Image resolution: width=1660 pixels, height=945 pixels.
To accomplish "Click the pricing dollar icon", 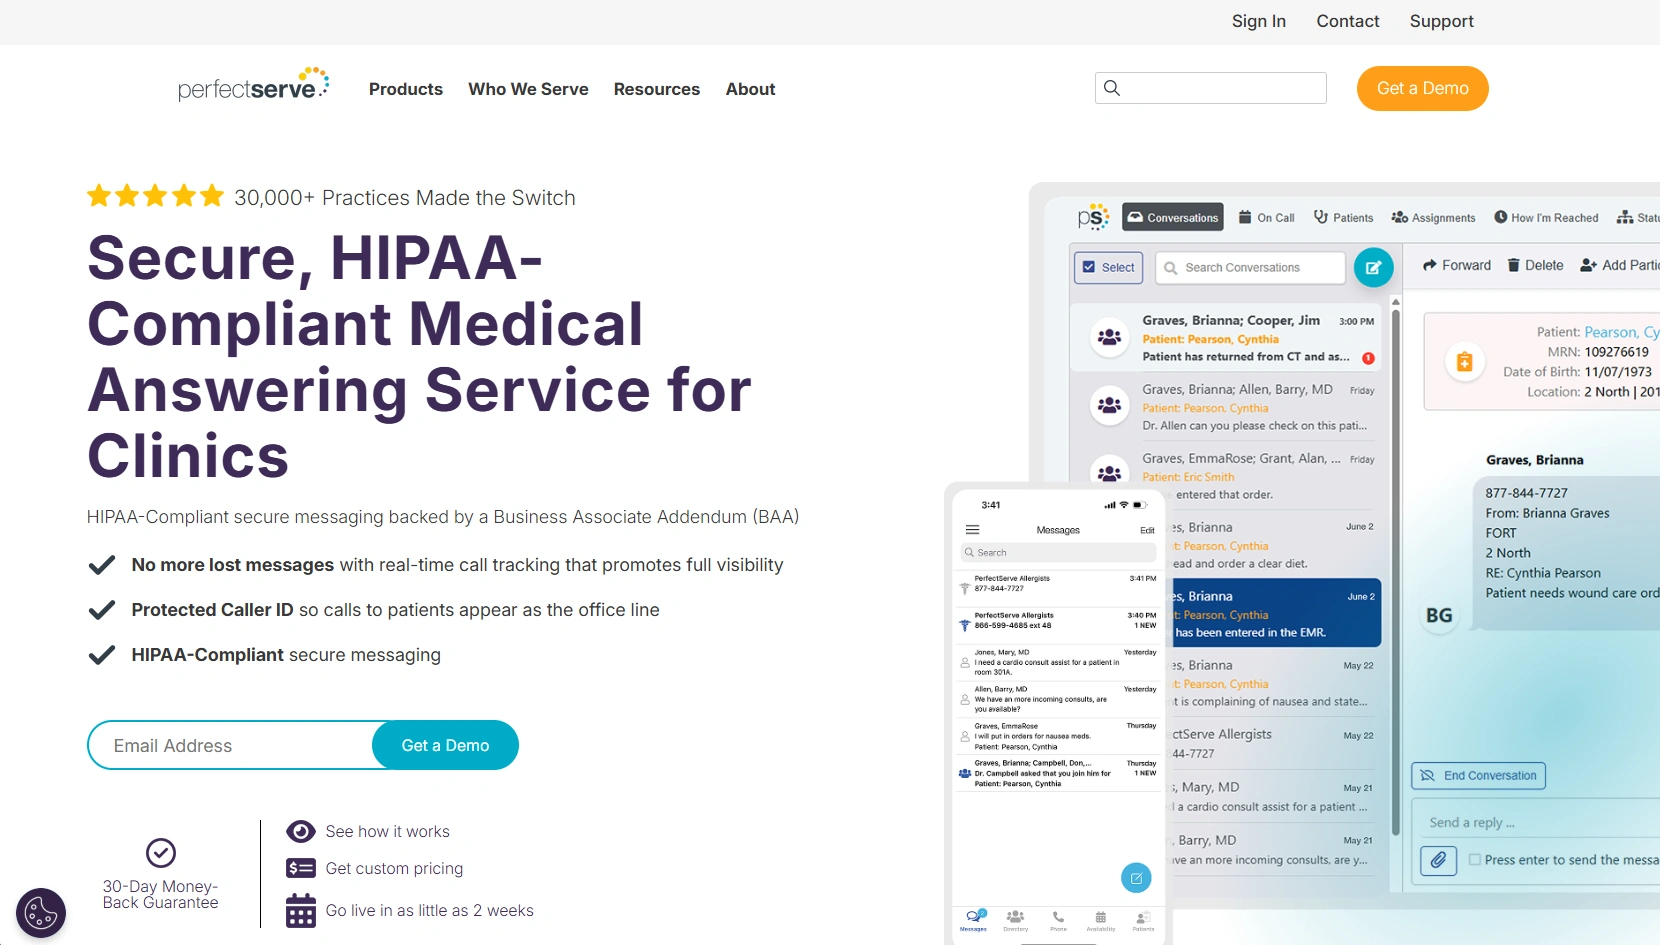I will point(301,868).
